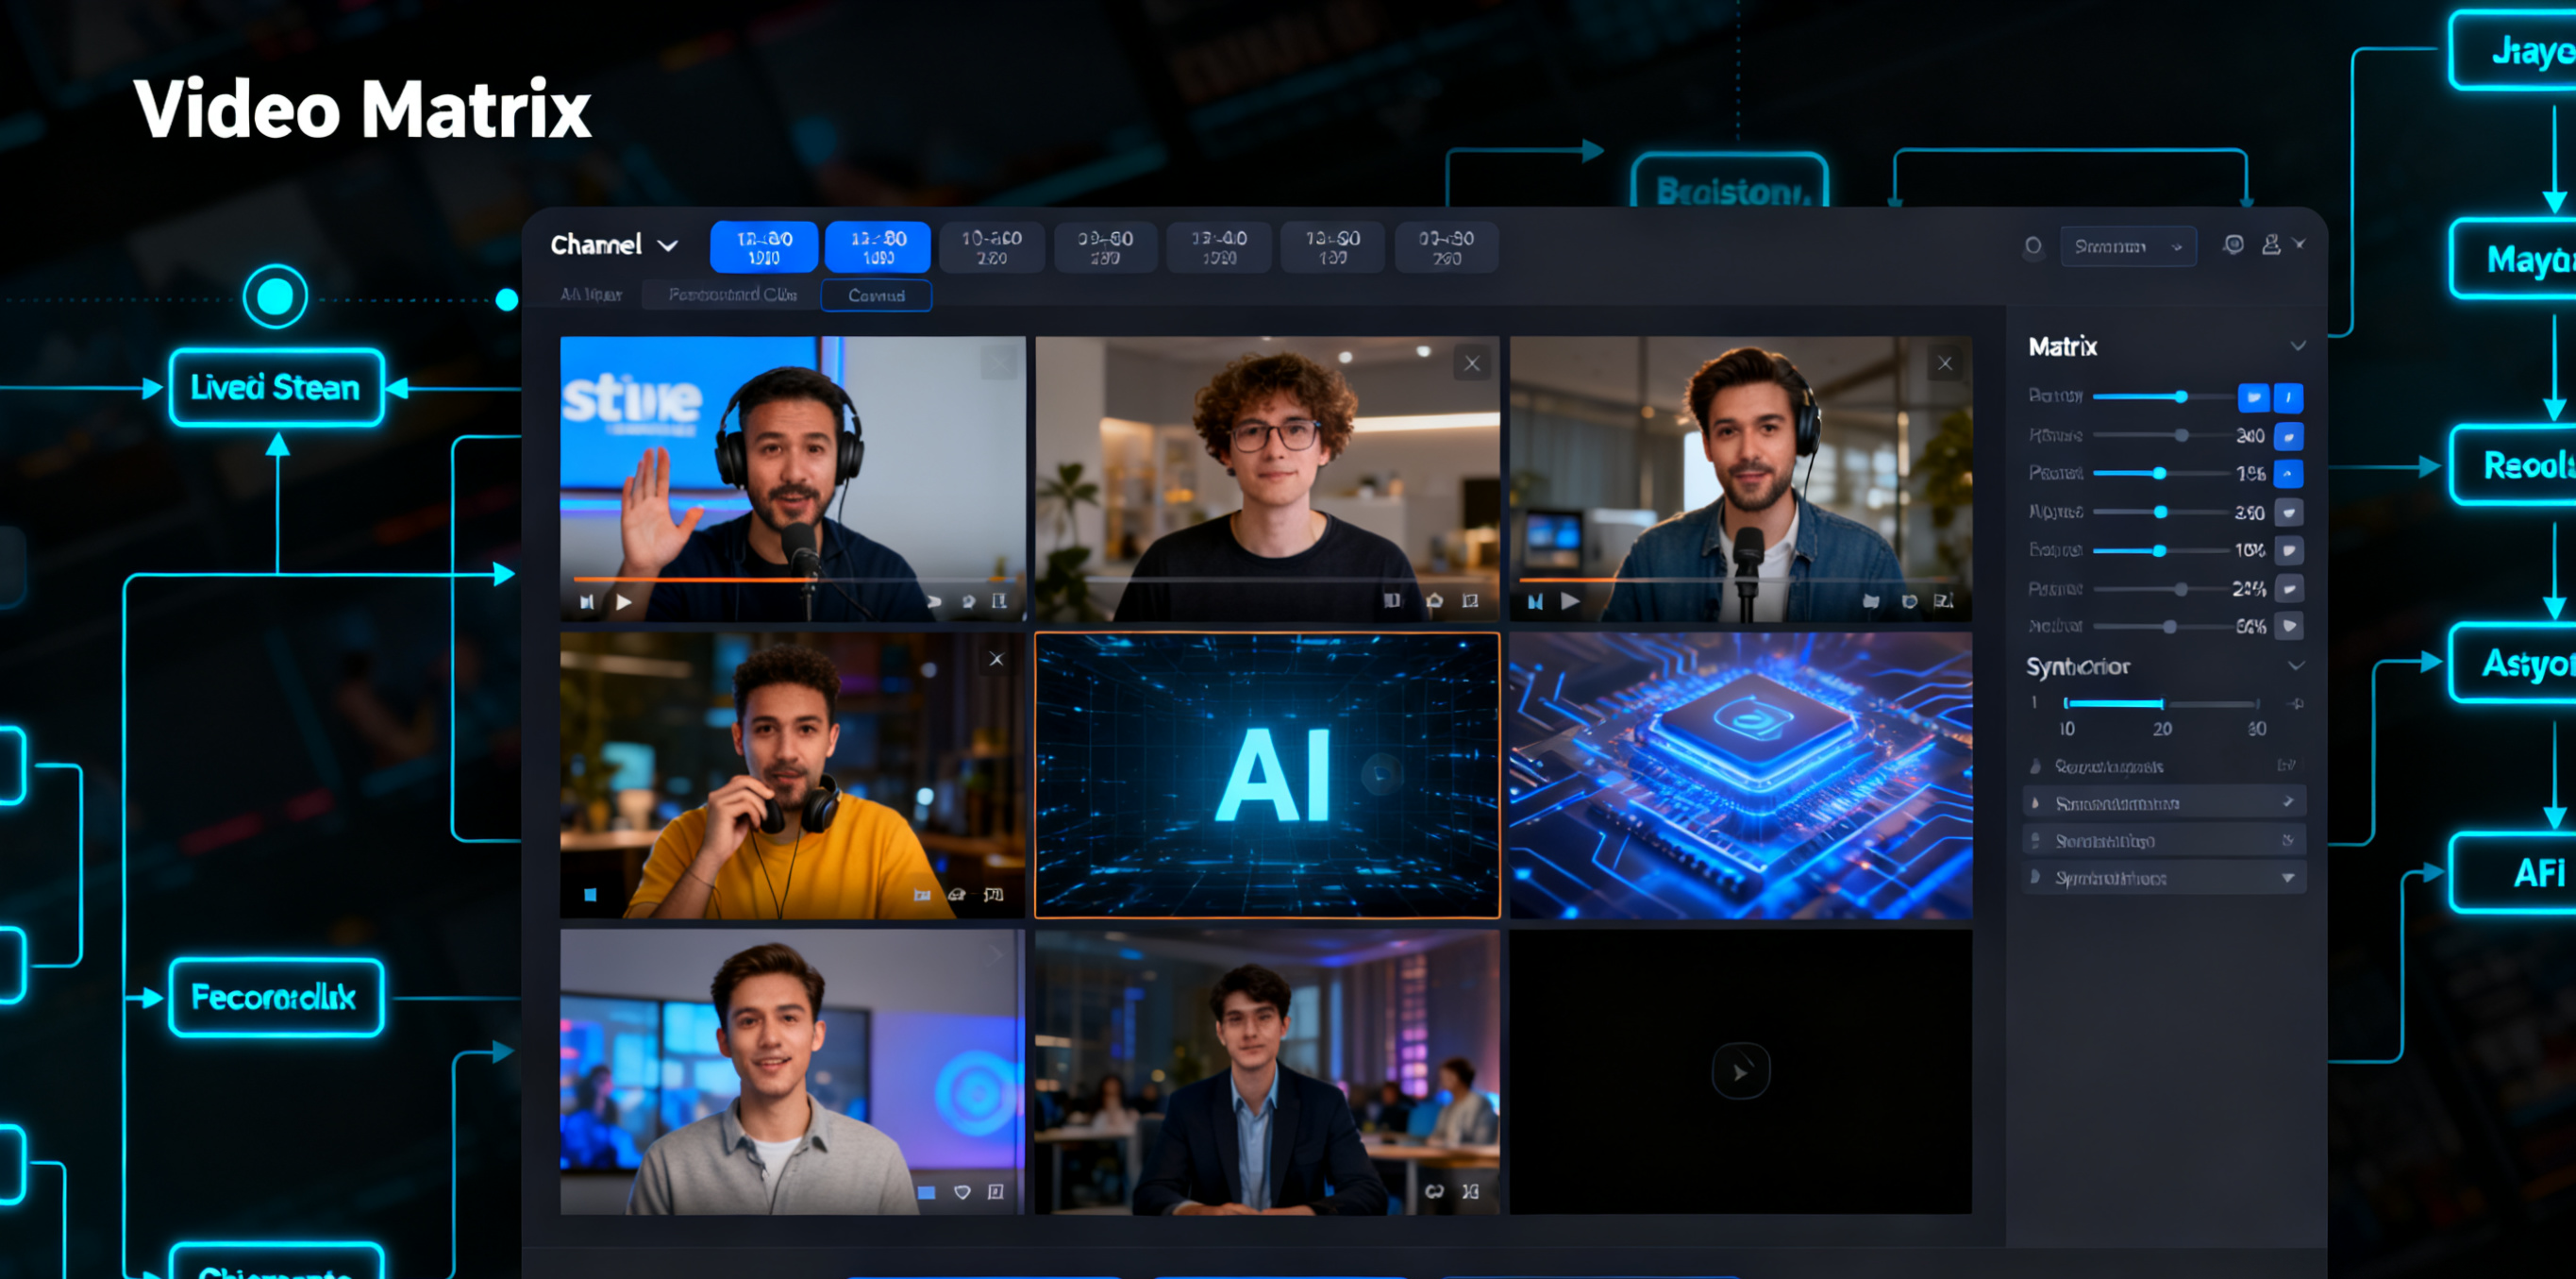The image size is (2576, 1279).
Task: Toggle the blue button on the second Matrix row
Action: pos(2288,436)
